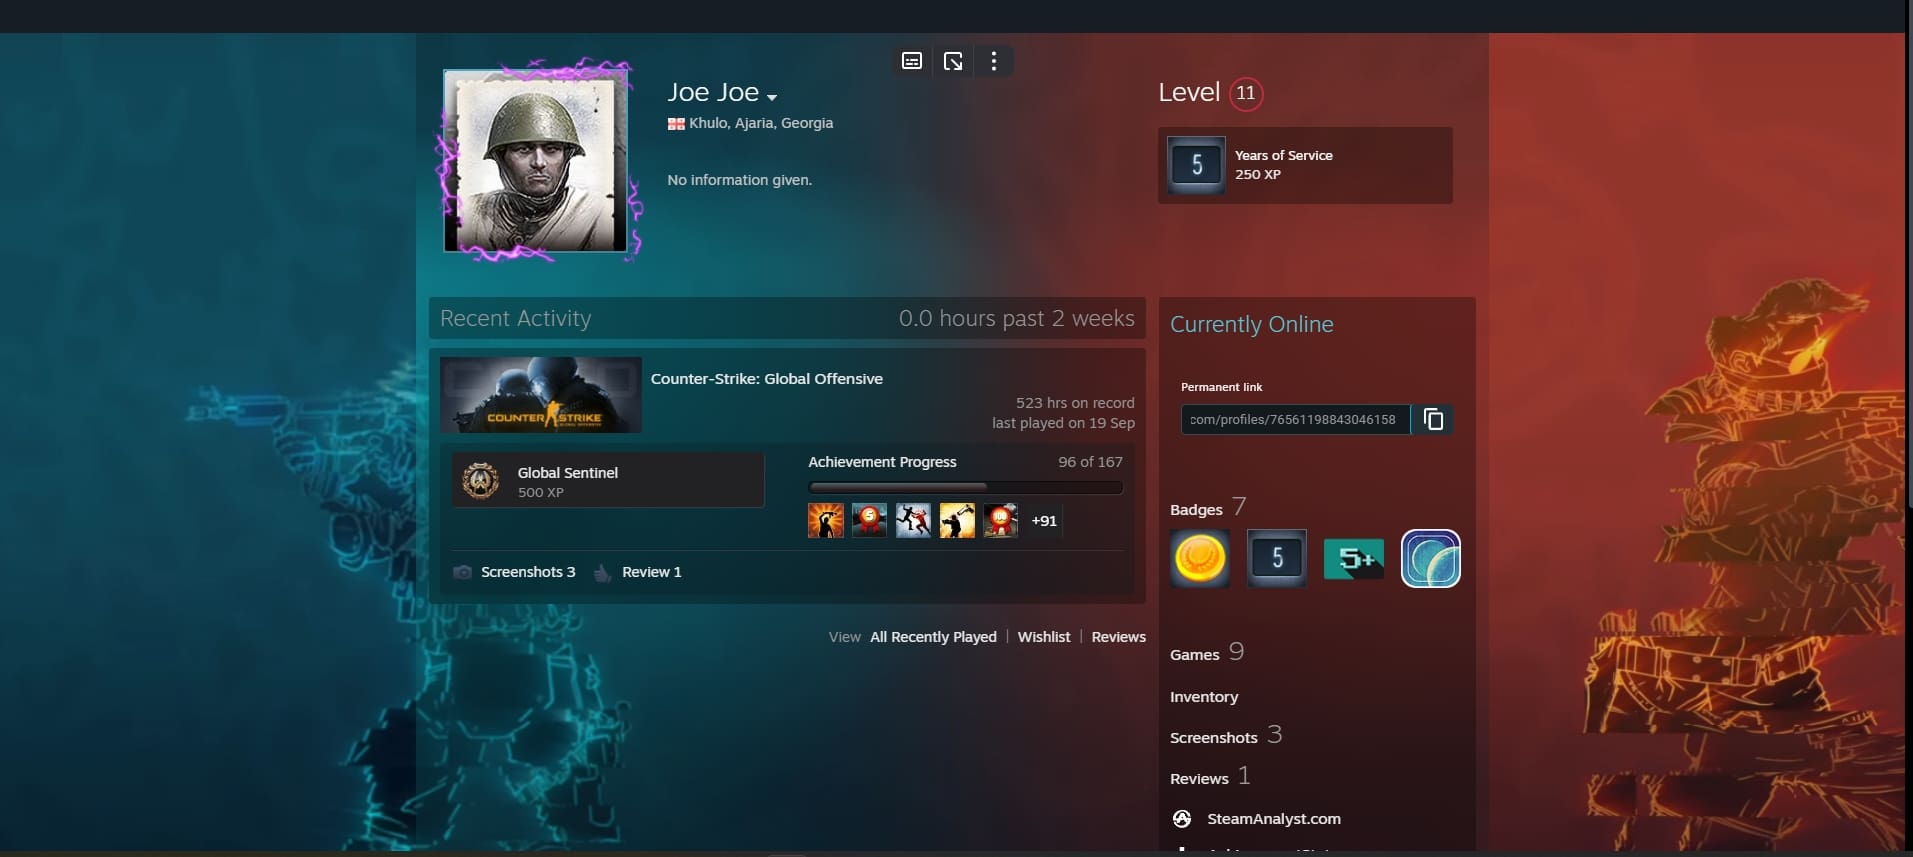Click the first achievement icon with orange burst

[x=825, y=520]
